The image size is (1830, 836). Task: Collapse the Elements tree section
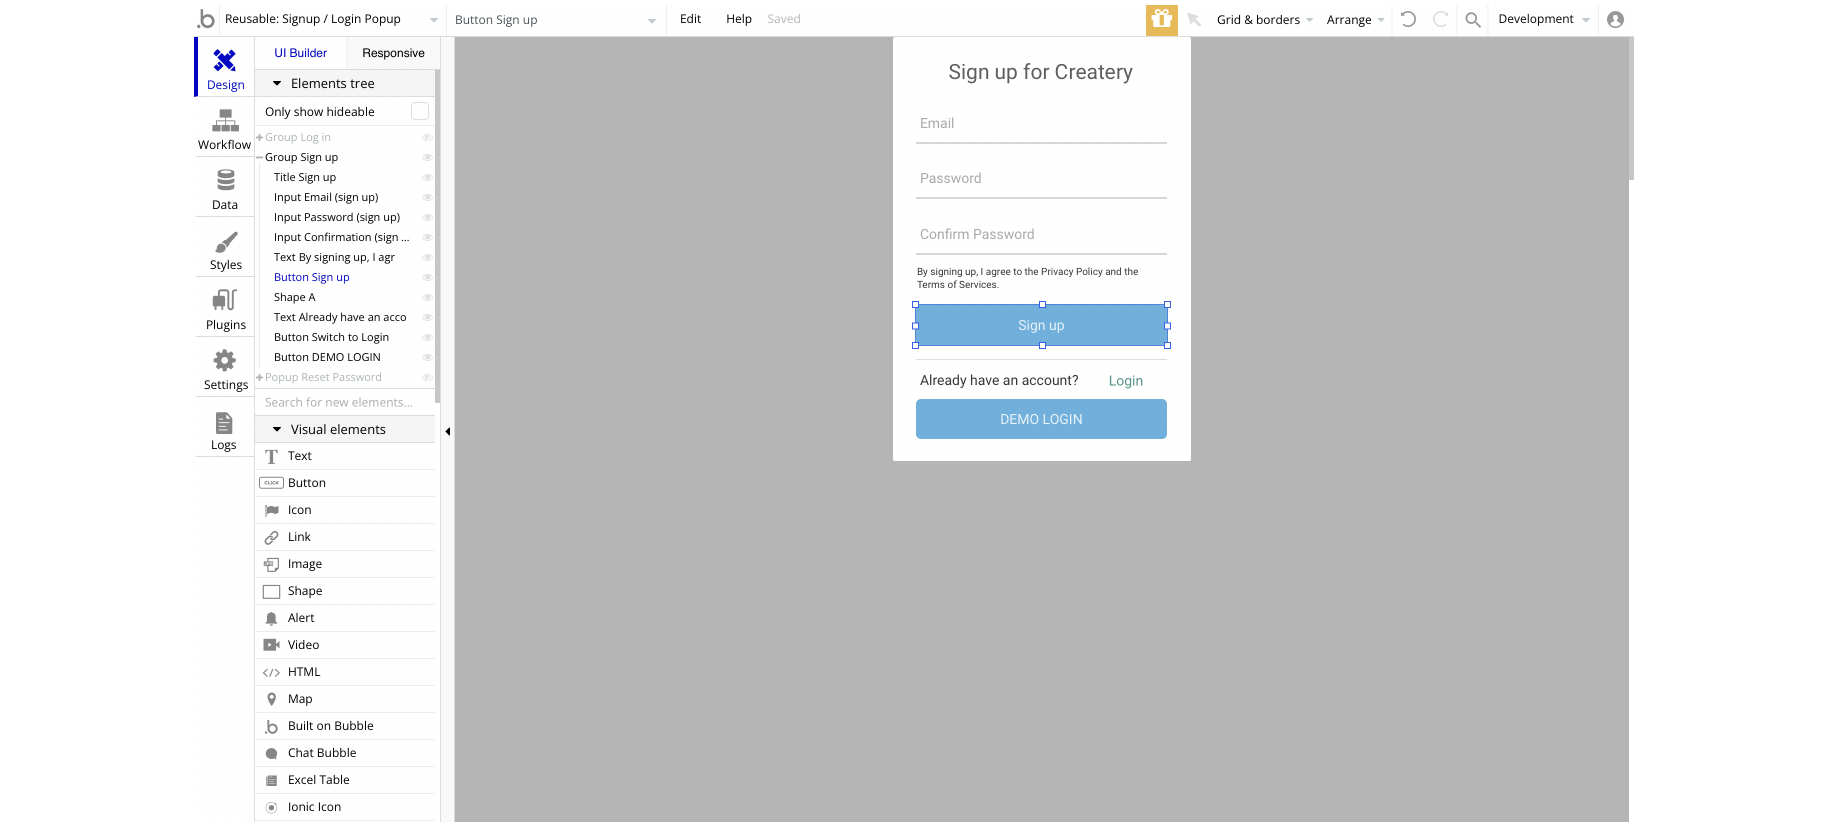[x=277, y=84]
